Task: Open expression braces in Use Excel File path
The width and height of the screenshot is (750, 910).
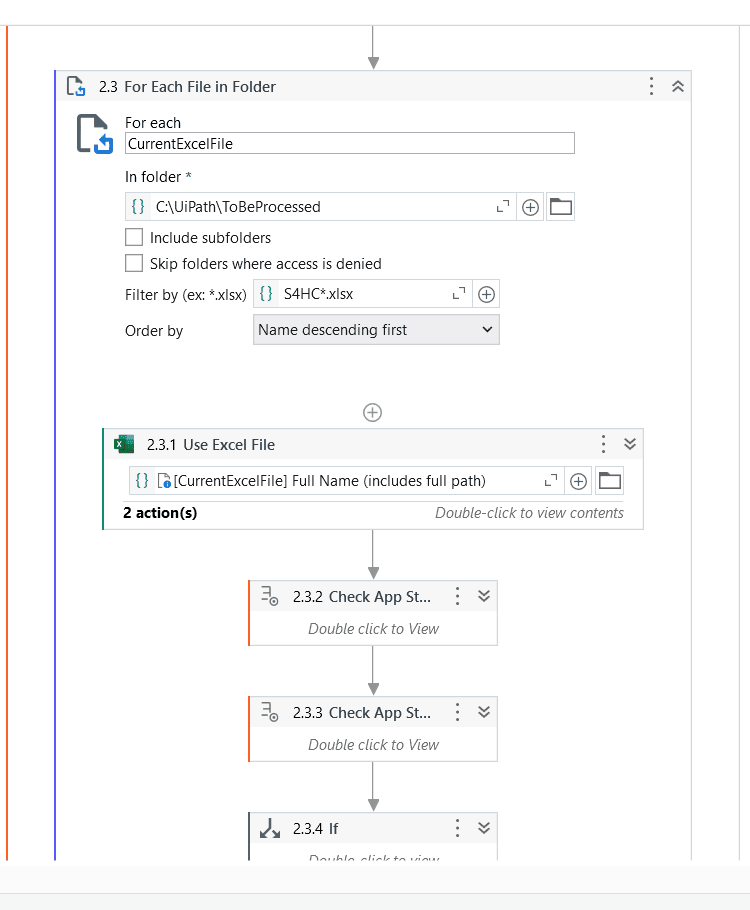Action: tap(142, 481)
